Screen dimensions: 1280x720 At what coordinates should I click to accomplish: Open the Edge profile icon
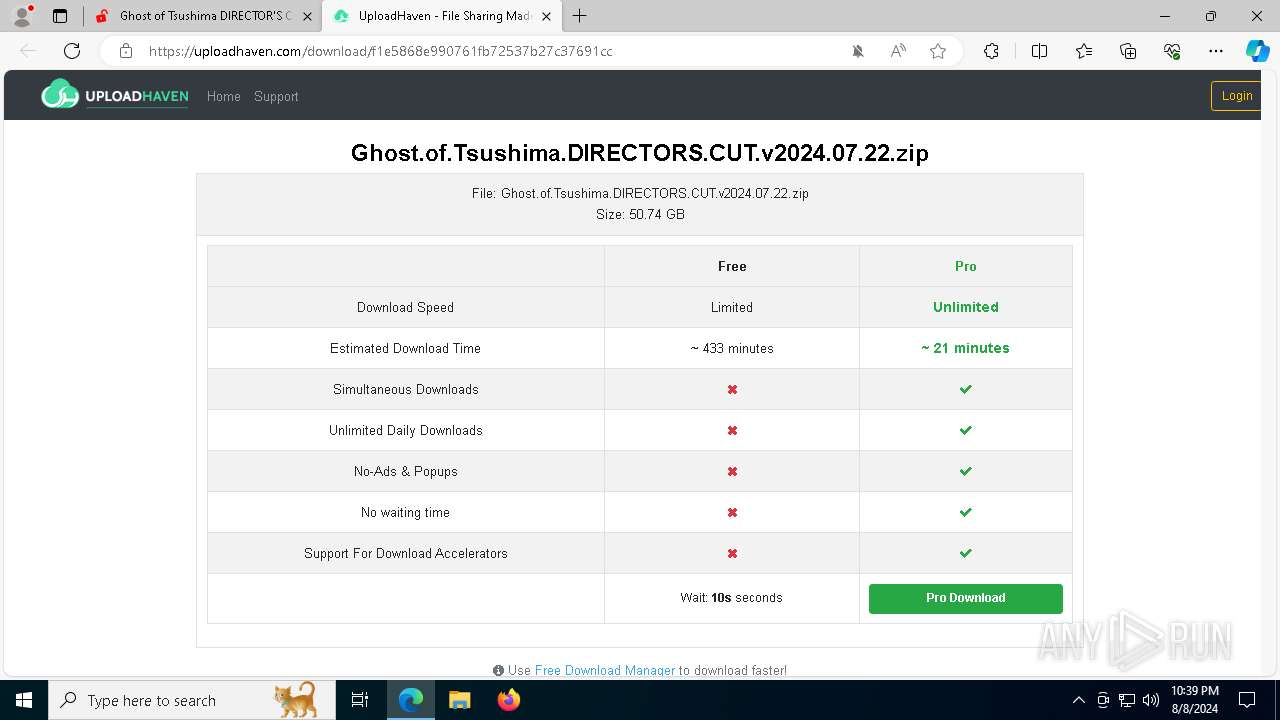(22, 16)
